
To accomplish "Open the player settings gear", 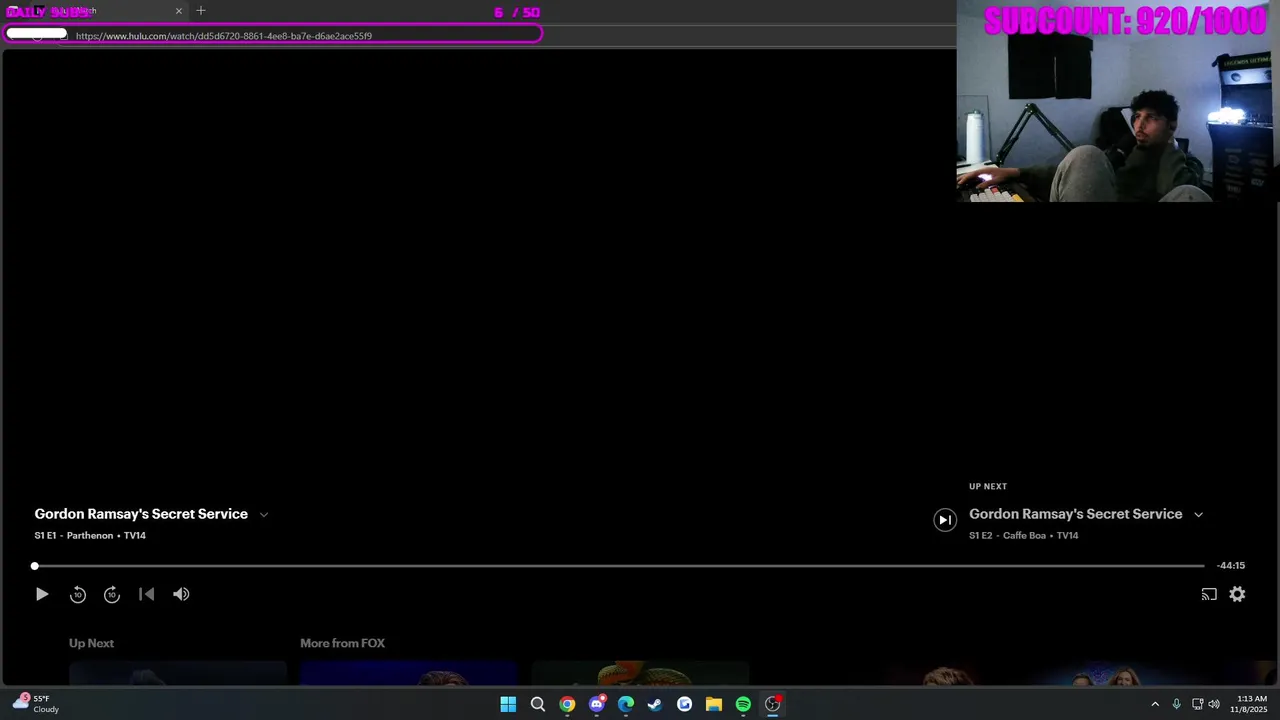I will click(1237, 594).
